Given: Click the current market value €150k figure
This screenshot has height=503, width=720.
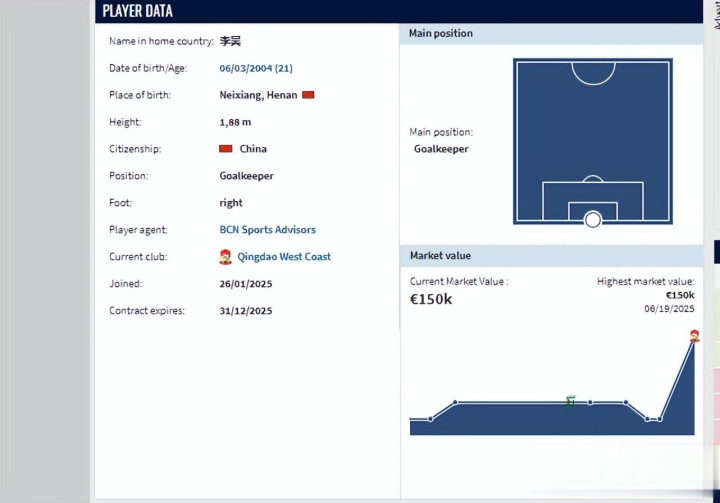Looking at the screenshot, I should tap(431, 299).
